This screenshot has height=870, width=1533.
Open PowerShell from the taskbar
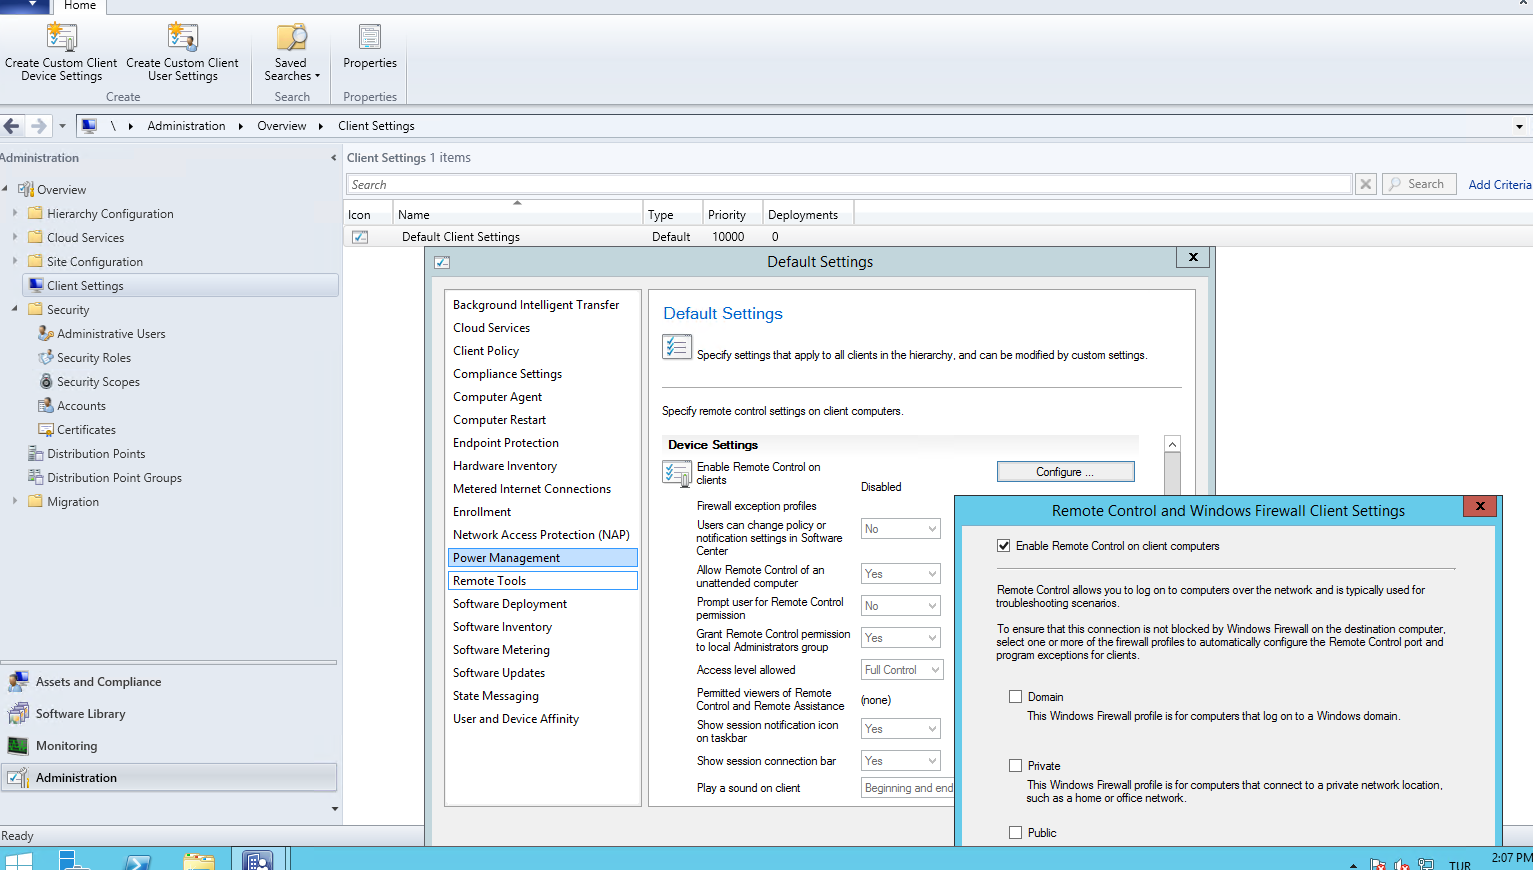coord(137,861)
